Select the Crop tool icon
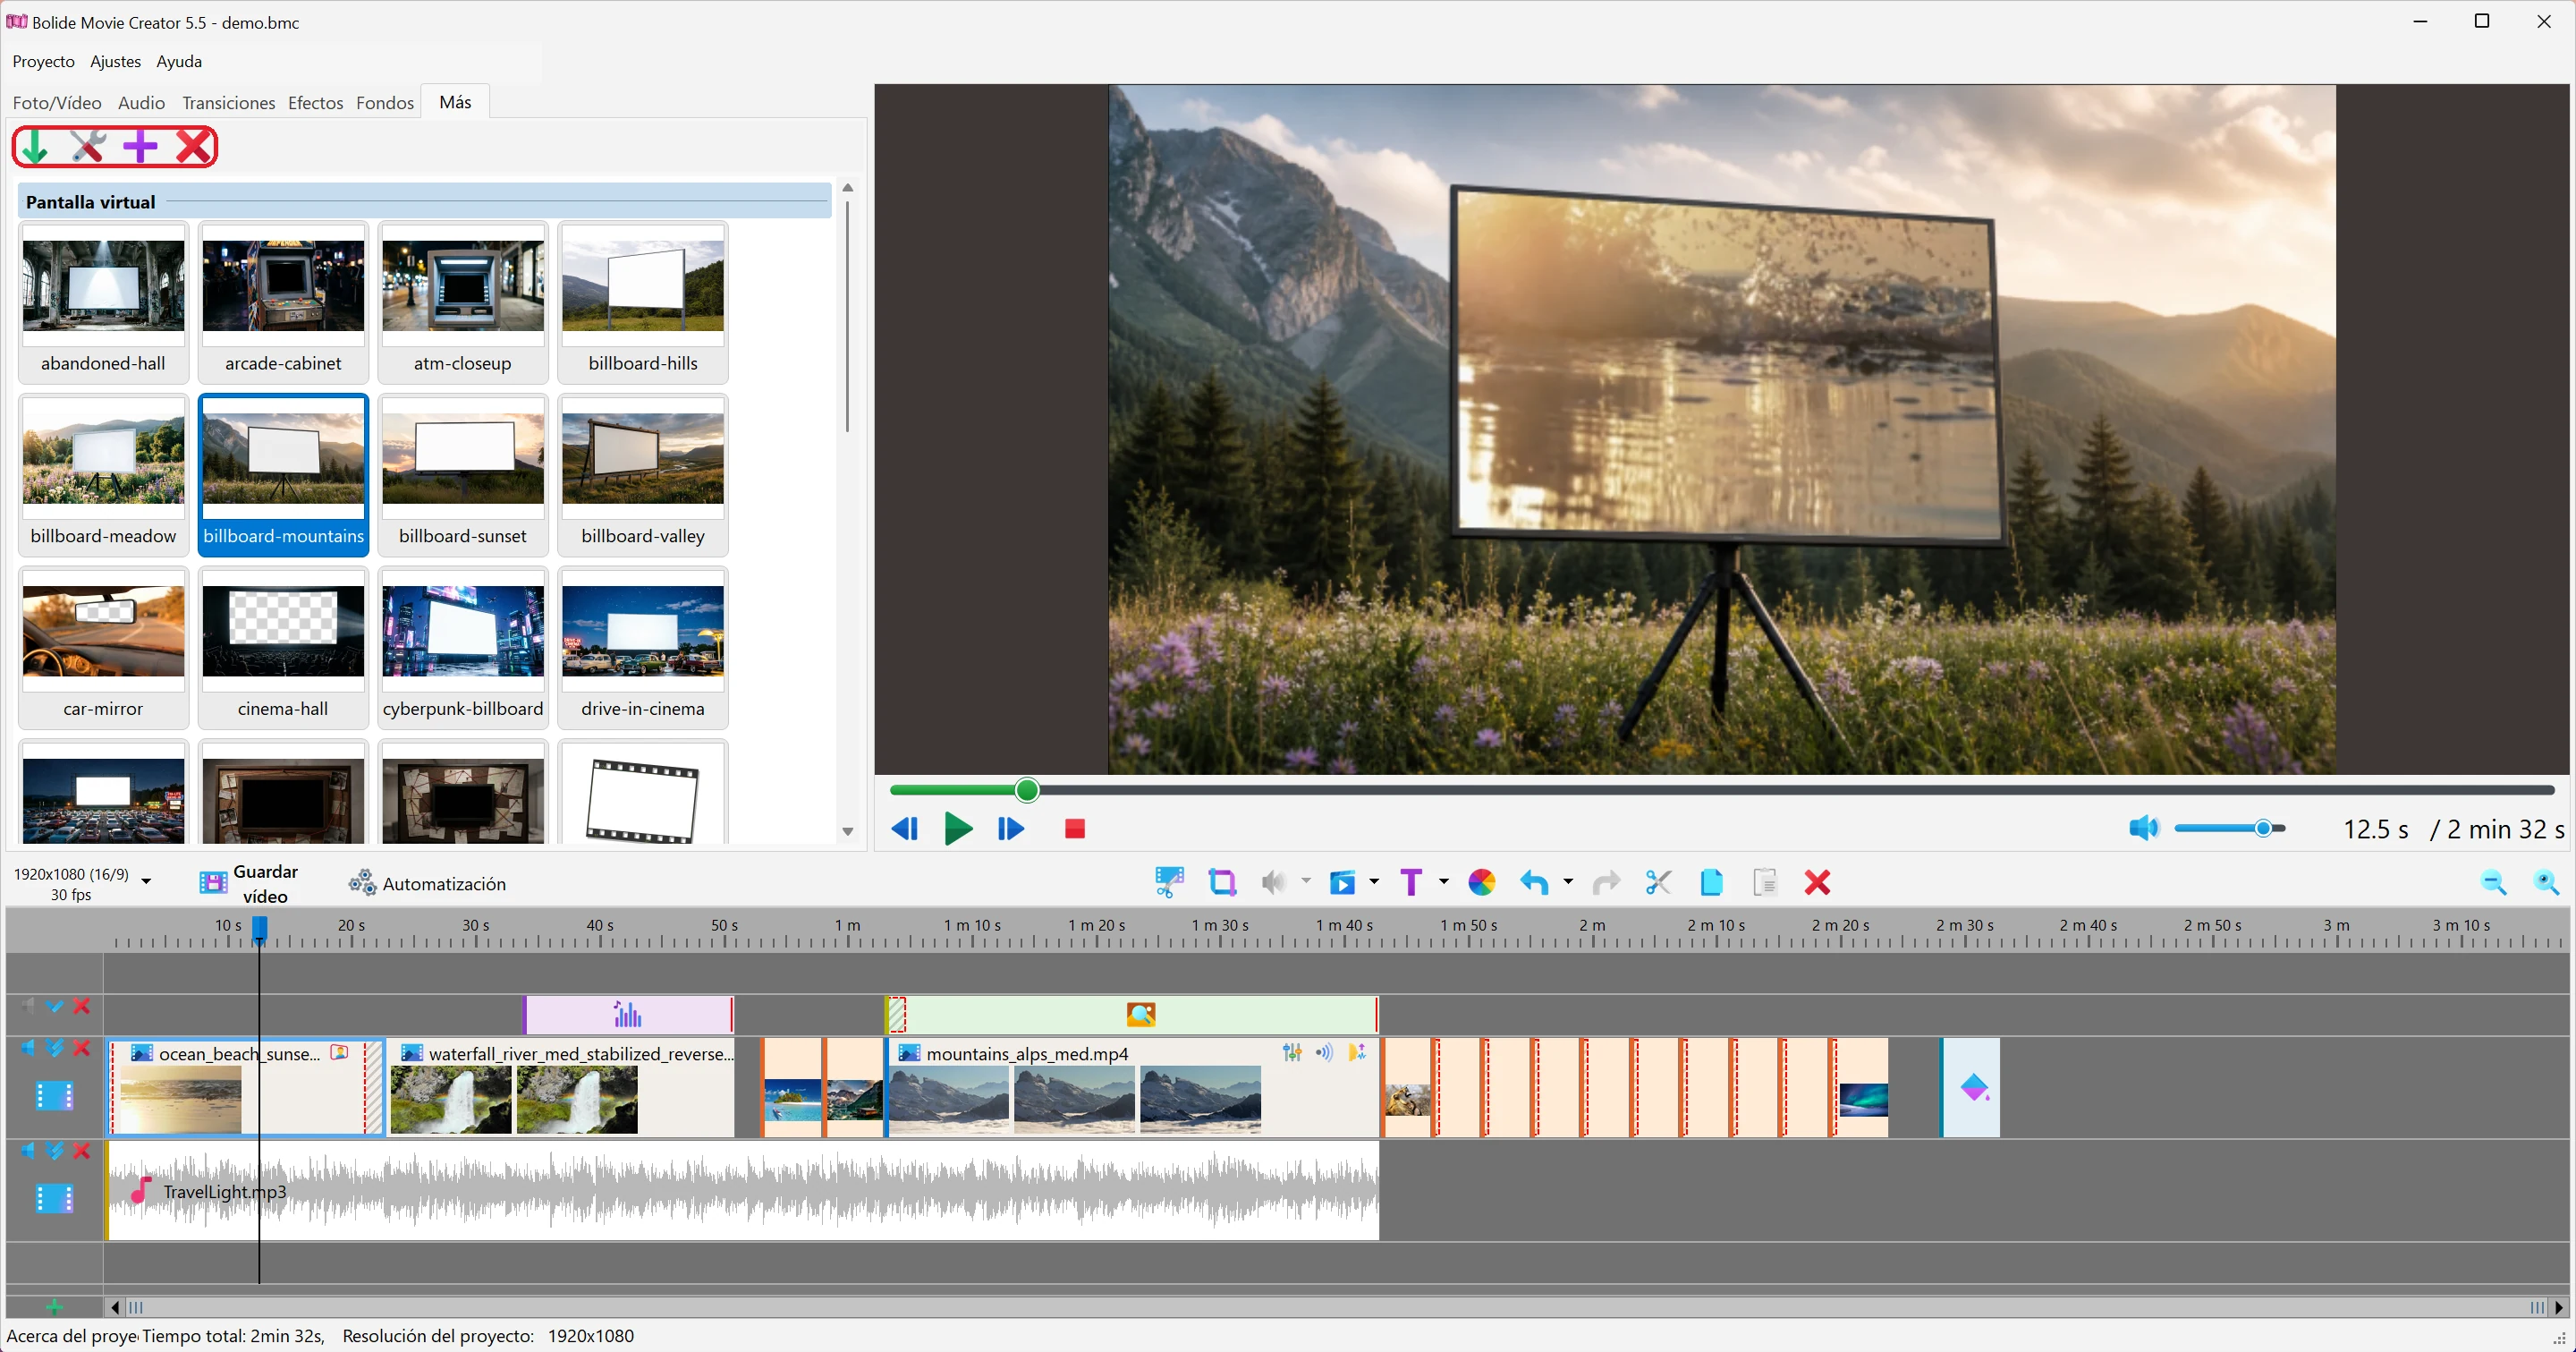The height and width of the screenshot is (1352, 2576). [x=1222, y=882]
